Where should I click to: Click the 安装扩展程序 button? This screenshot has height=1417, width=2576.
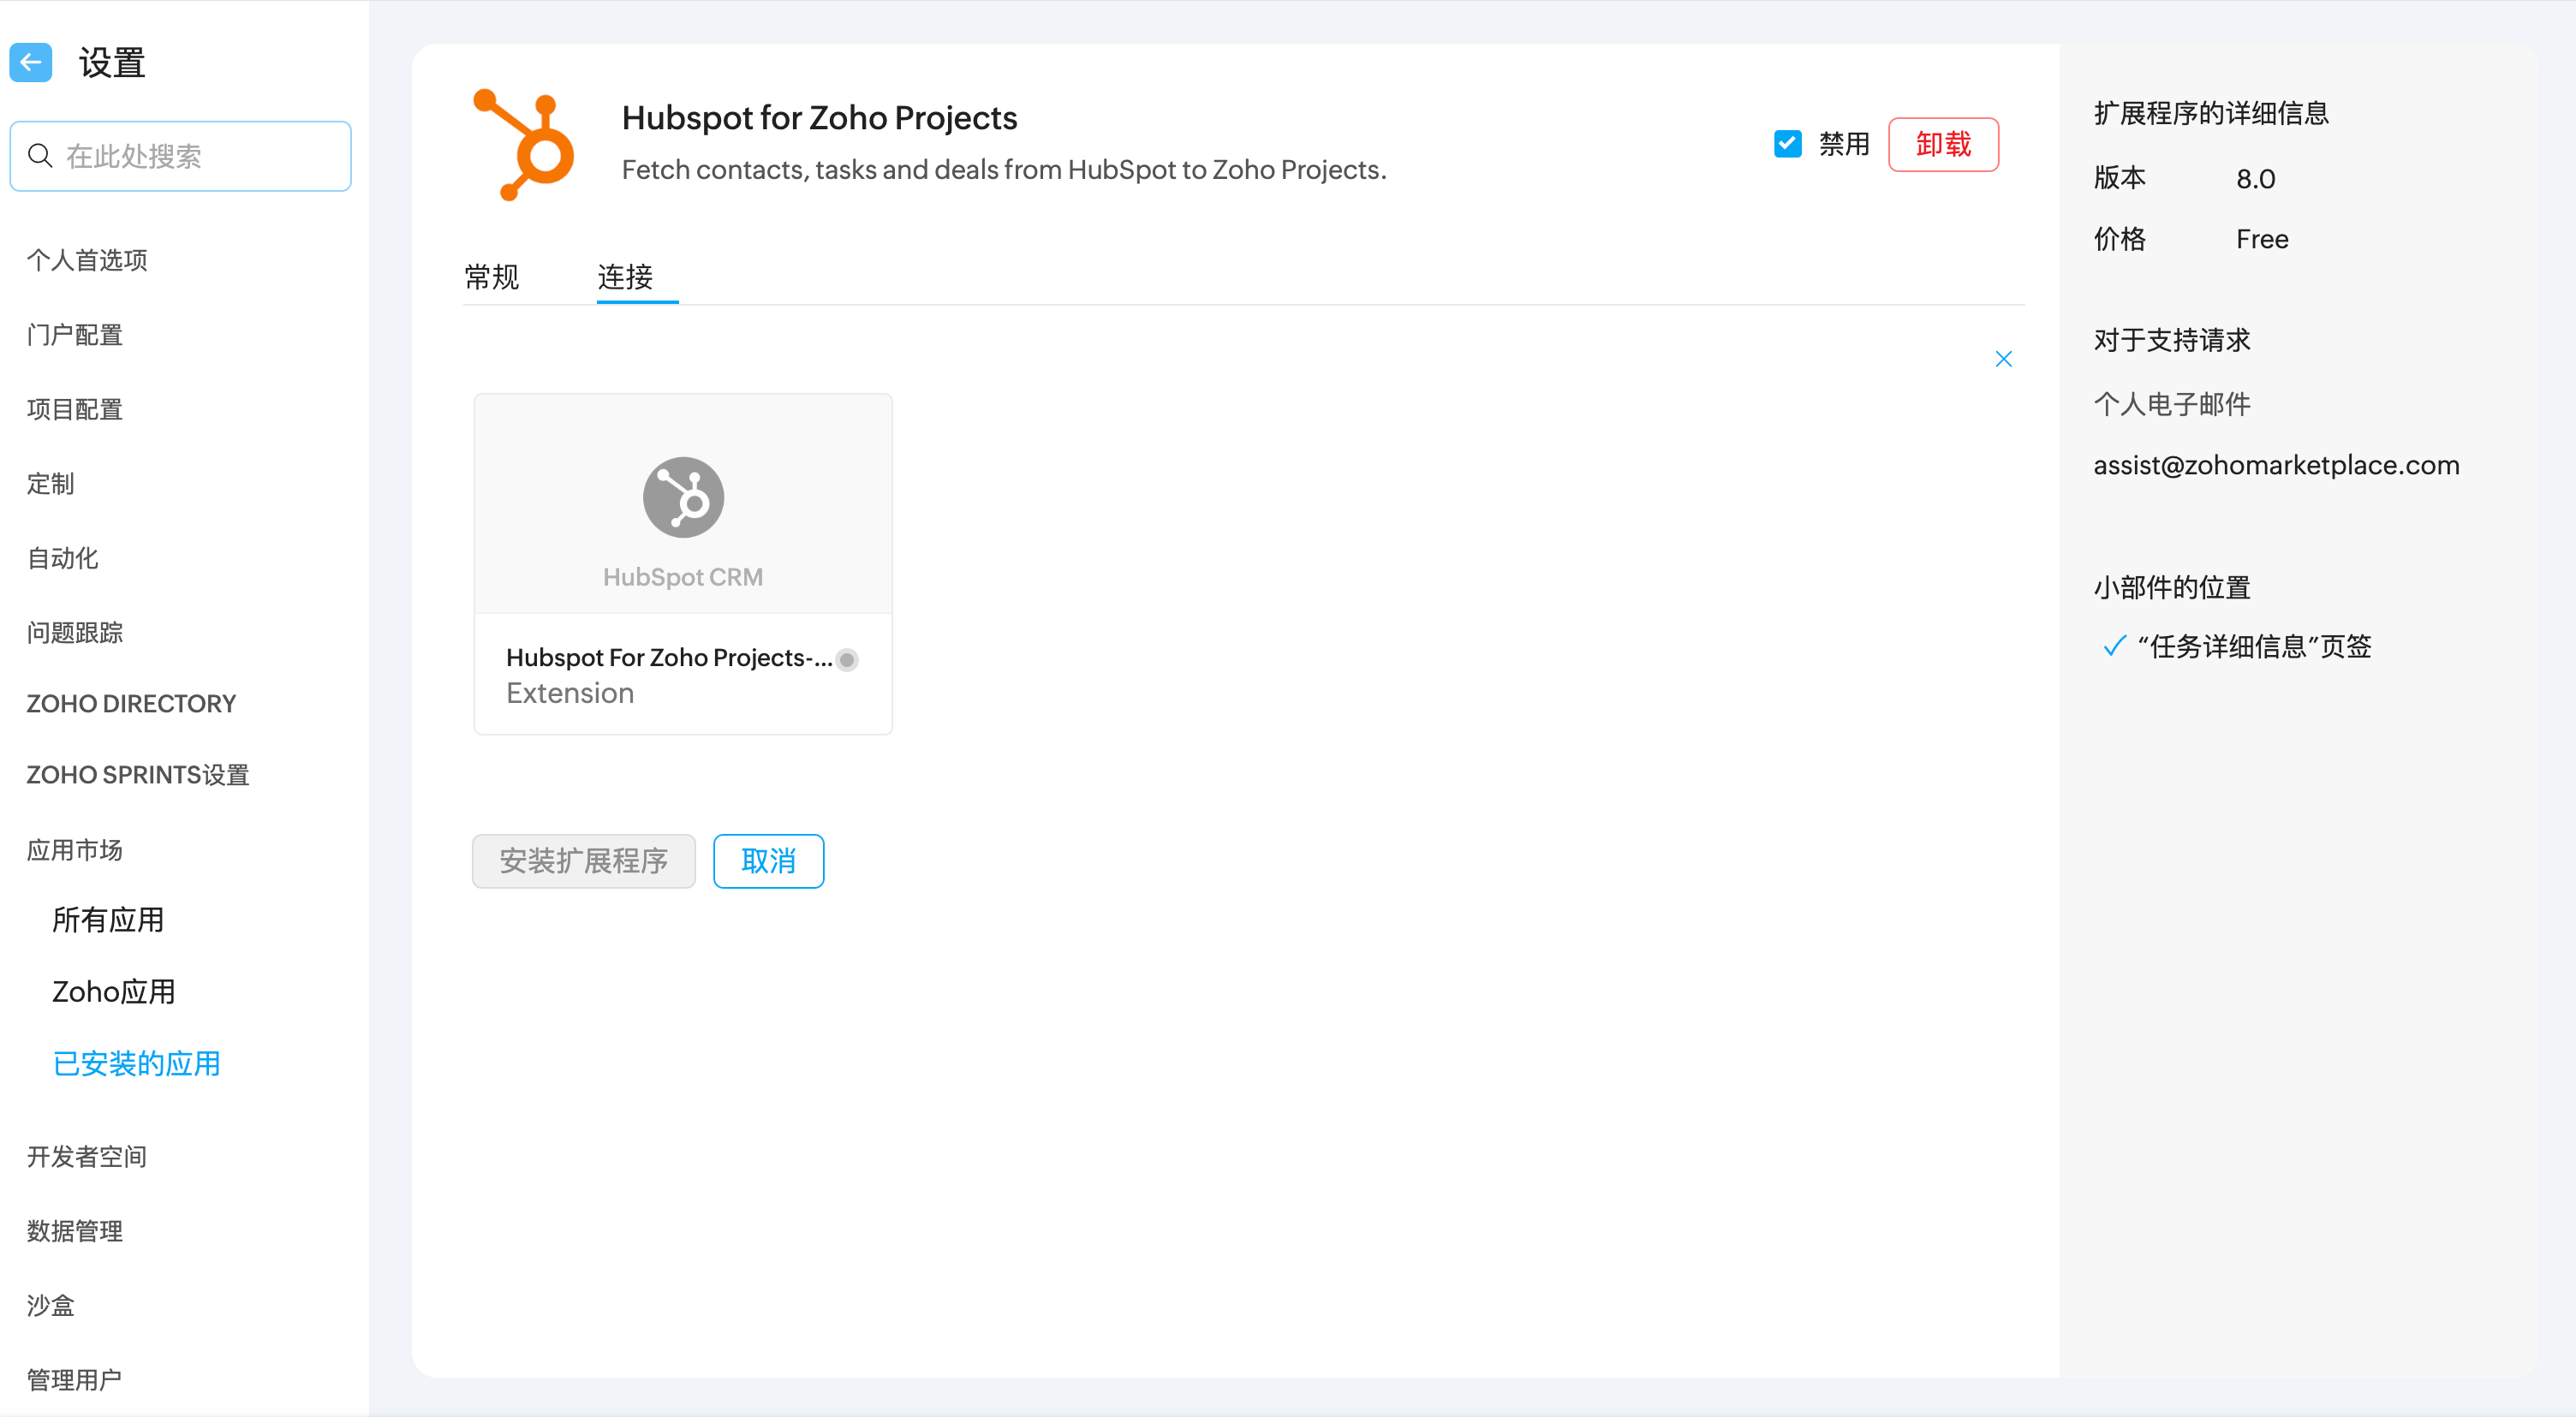(x=583, y=861)
